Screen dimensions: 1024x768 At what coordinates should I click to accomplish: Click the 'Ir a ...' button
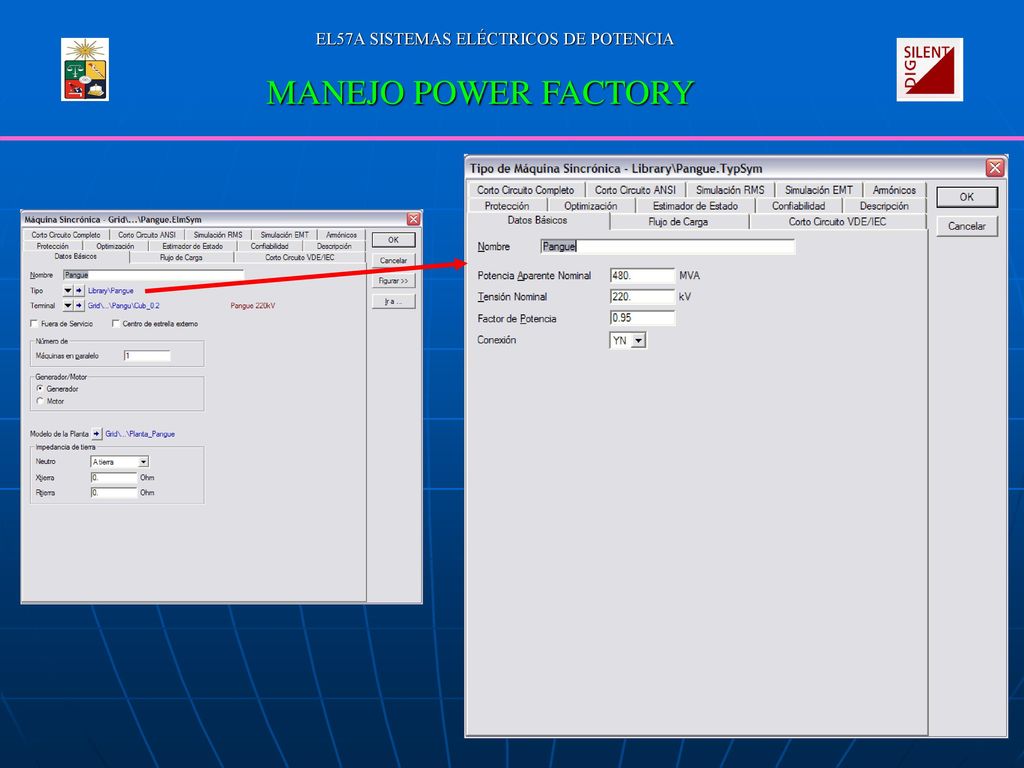click(394, 302)
